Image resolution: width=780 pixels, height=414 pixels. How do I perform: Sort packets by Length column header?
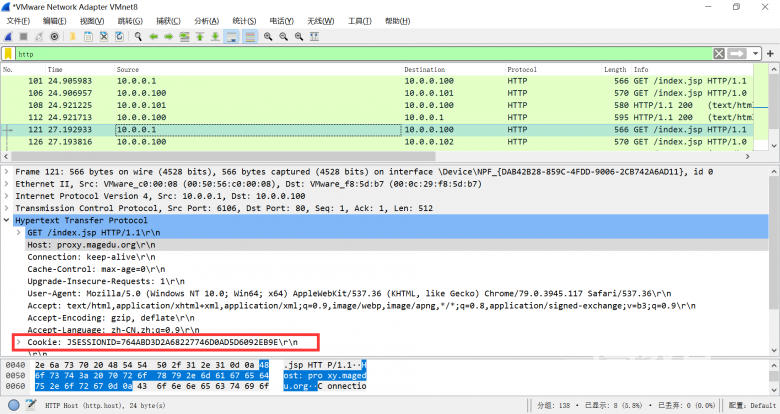(x=615, y=70)
